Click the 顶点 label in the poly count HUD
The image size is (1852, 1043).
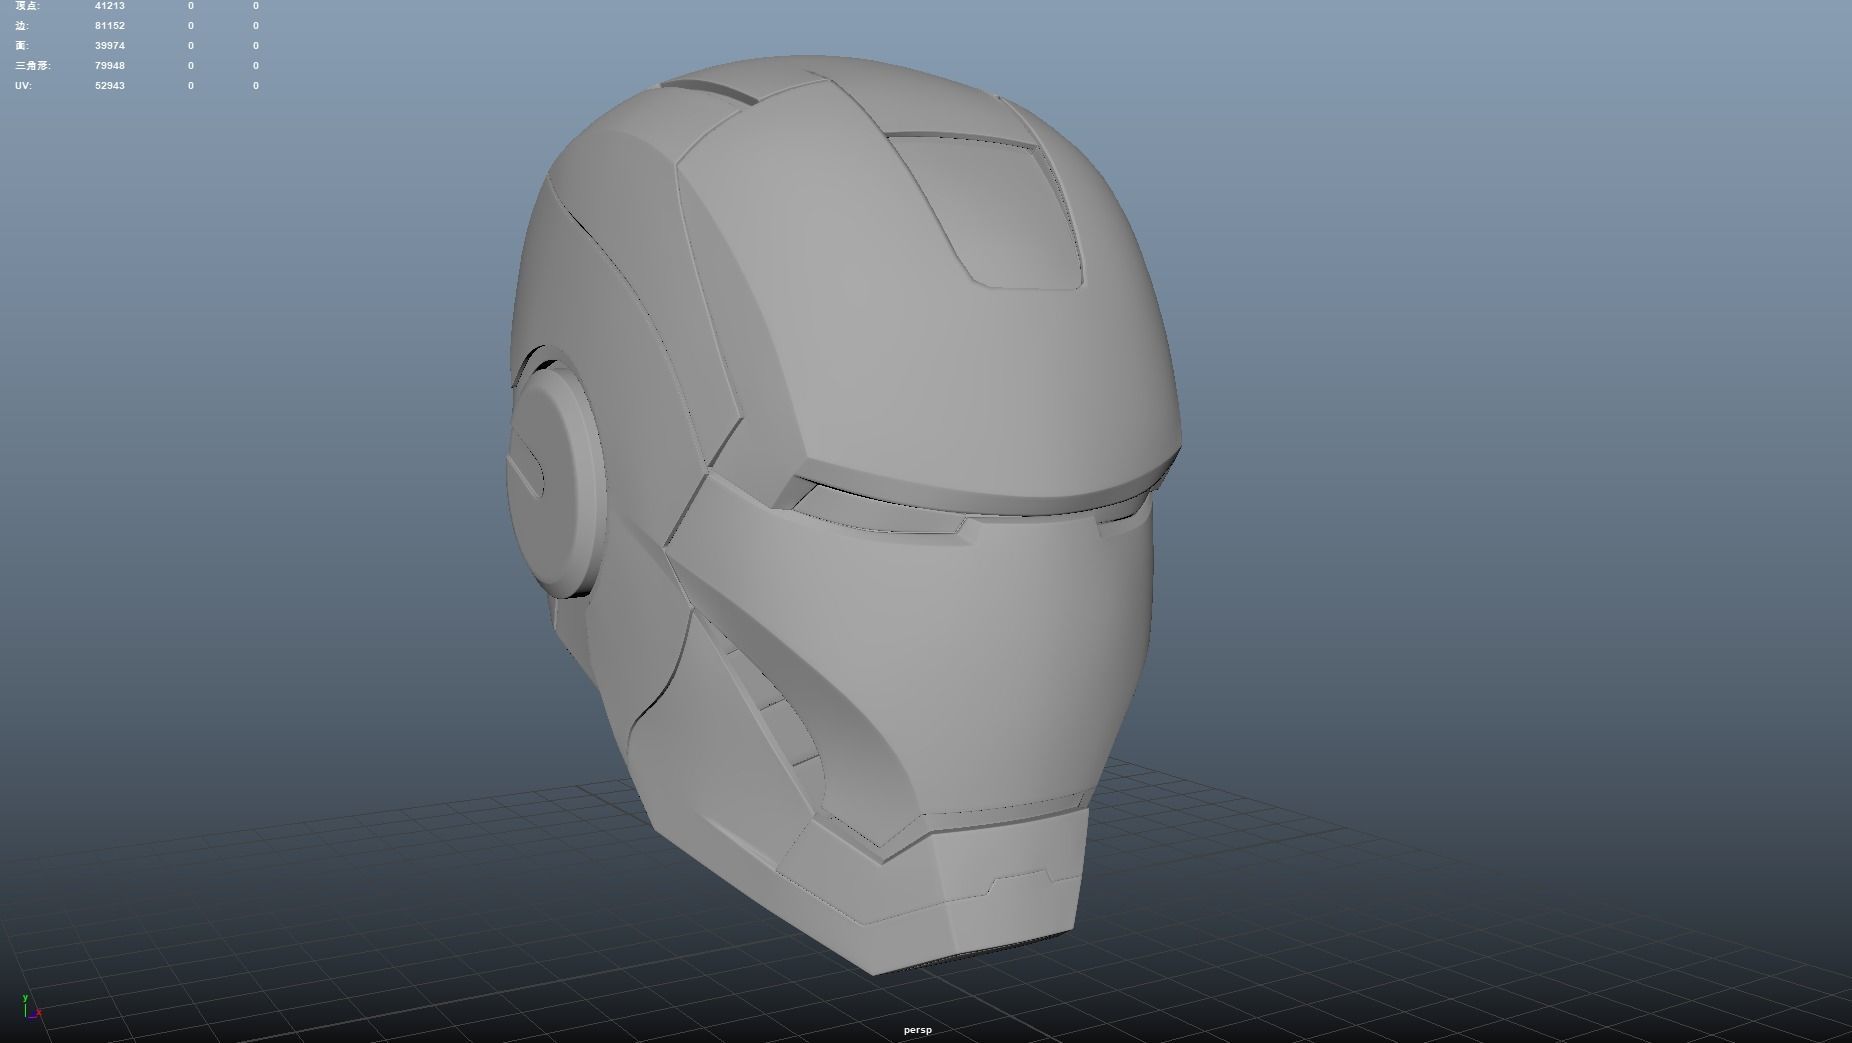coord(28,6)
